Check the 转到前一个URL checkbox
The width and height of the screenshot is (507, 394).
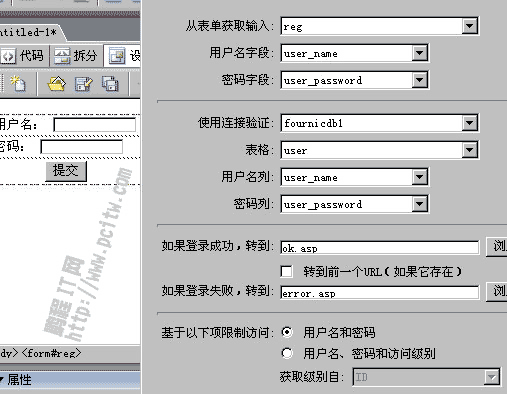tap(286, 271)
